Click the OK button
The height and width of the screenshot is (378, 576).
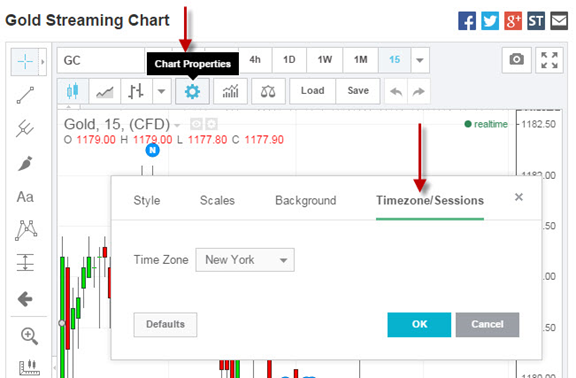(419, 324)
